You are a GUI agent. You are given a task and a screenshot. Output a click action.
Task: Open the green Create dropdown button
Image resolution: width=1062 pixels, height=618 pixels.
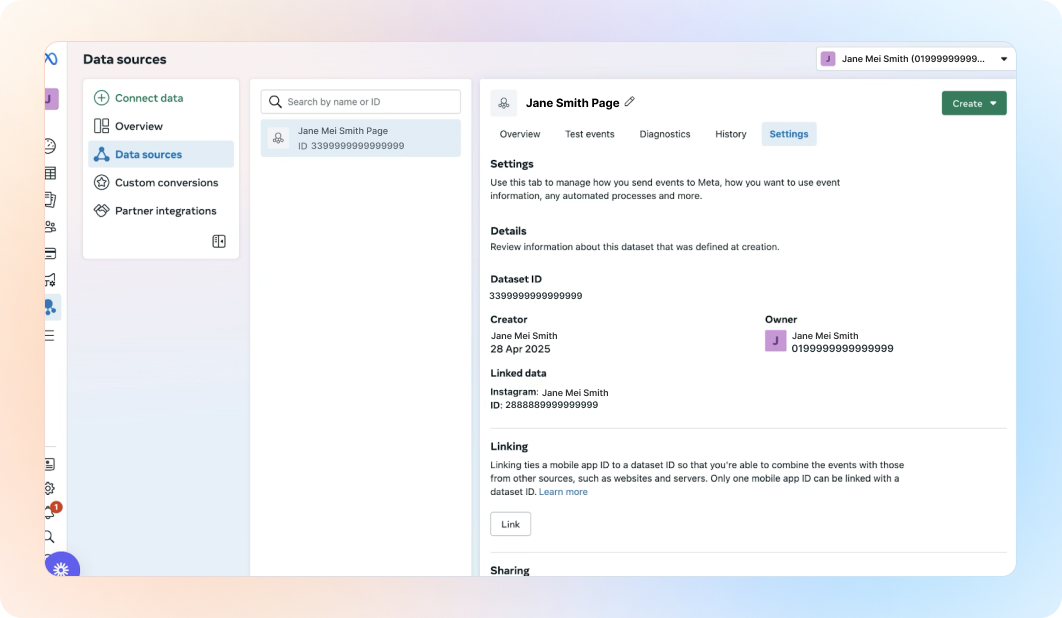pos(974,103)
